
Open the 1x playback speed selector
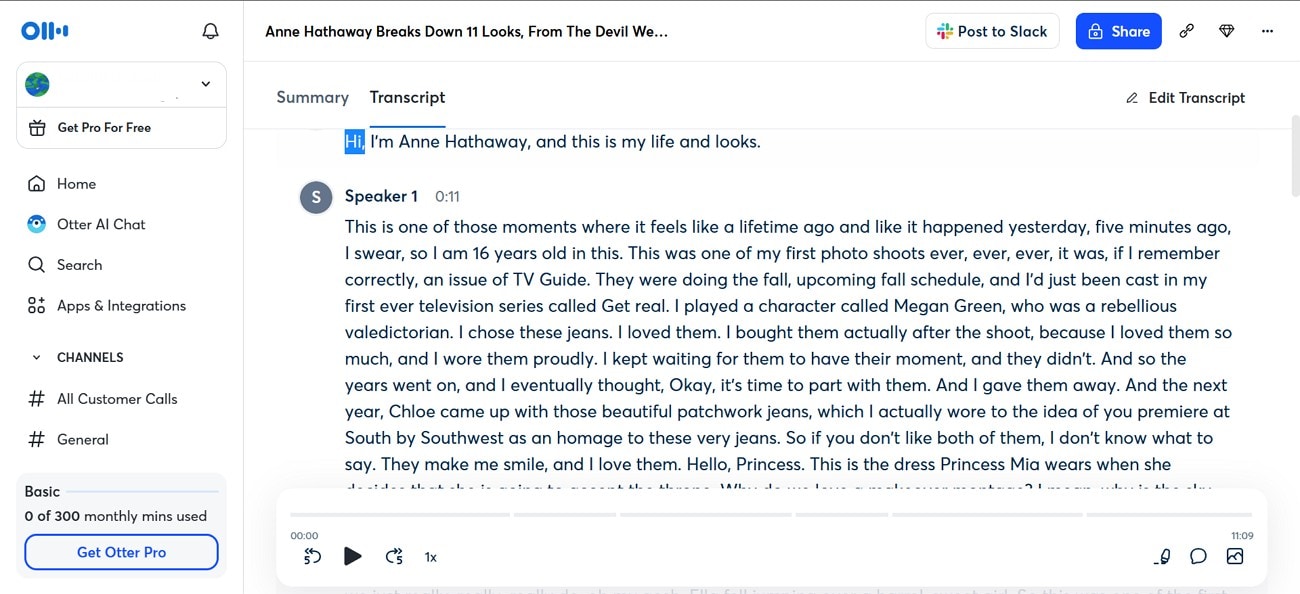[x=431, y=557]
